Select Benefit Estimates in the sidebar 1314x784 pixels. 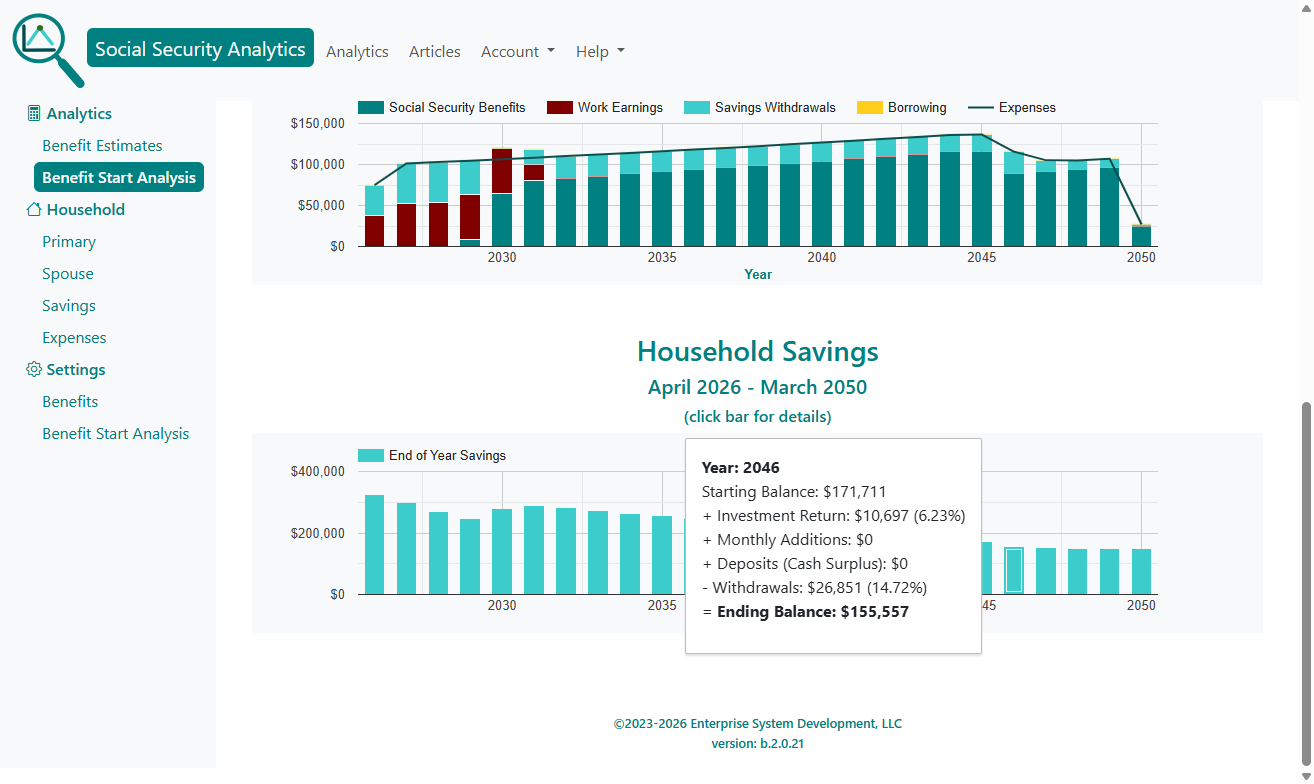pos(101,145)
